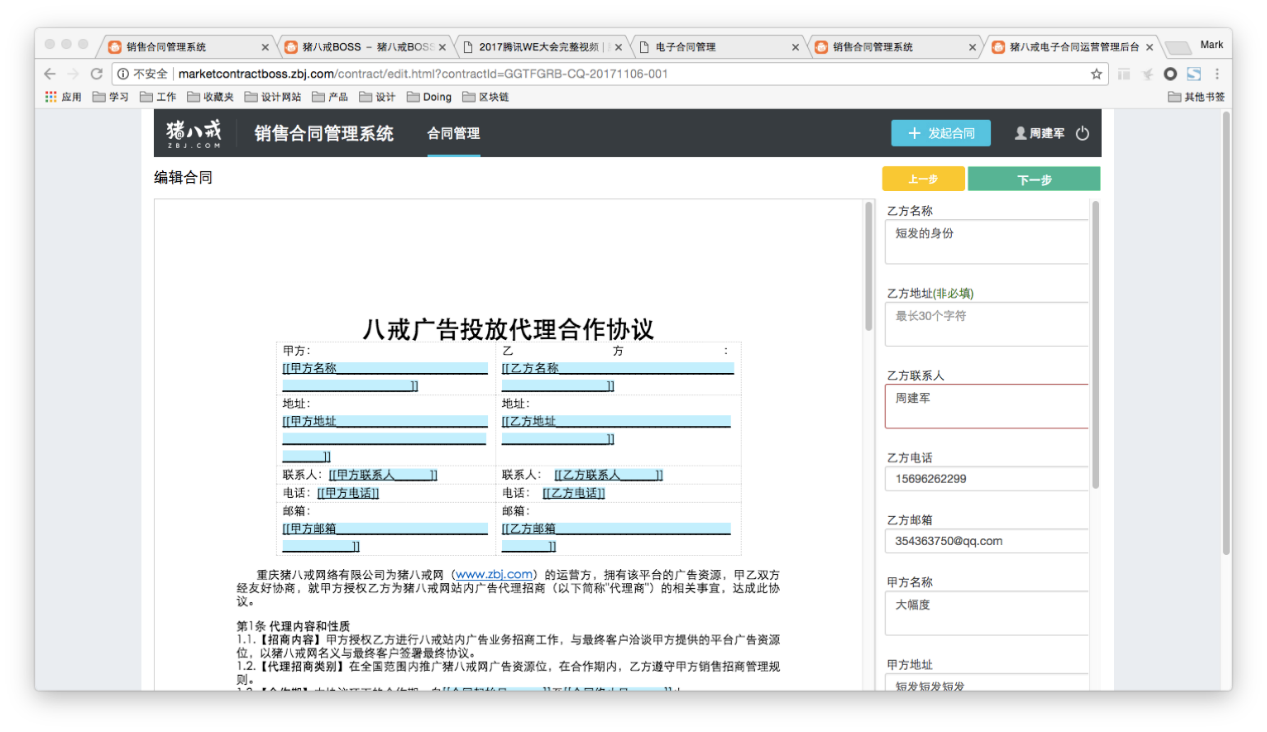Open the Mark profile button in Chrome
The height and width of the screenshot is (732, 1267).
[1212, 44]
